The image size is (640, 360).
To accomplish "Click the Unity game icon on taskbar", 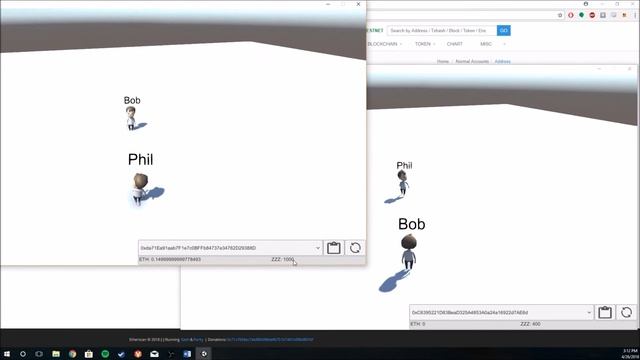I will point(204,354).
